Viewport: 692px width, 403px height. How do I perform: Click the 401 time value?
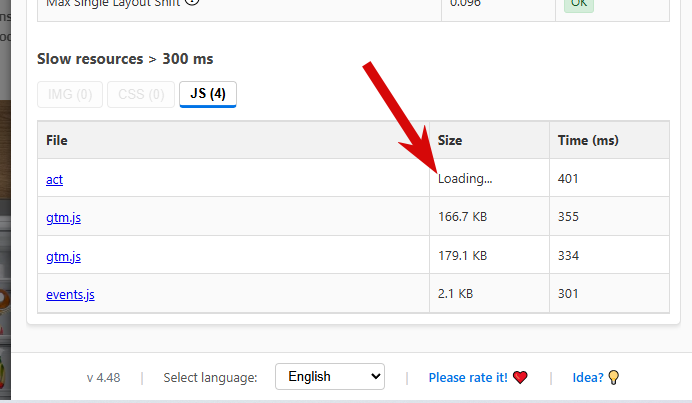568,178
